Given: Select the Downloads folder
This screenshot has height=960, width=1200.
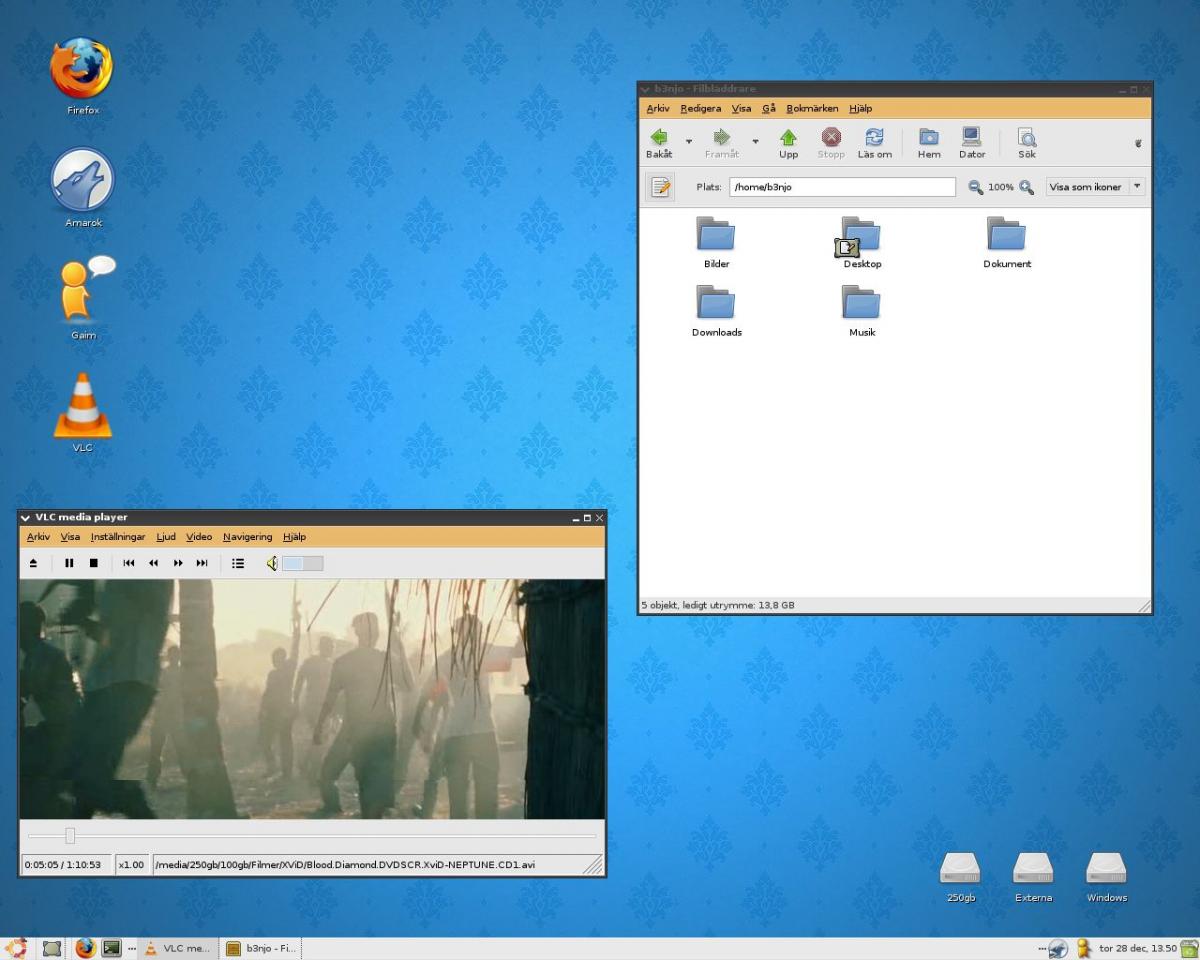Looking at the screenshot, I should click(716, 311).
